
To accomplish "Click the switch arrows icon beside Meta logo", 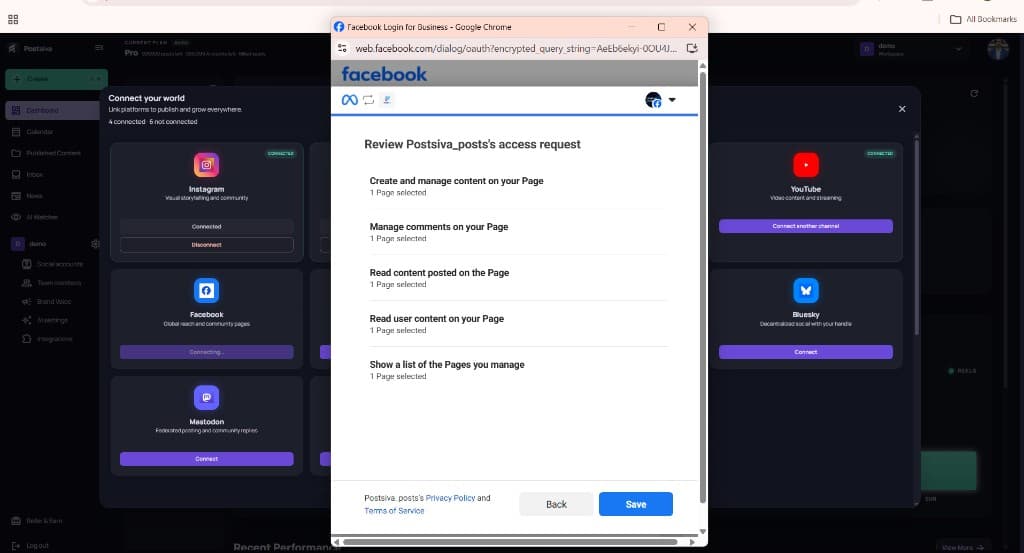I will pyautogui.click(x=368, y=100).
